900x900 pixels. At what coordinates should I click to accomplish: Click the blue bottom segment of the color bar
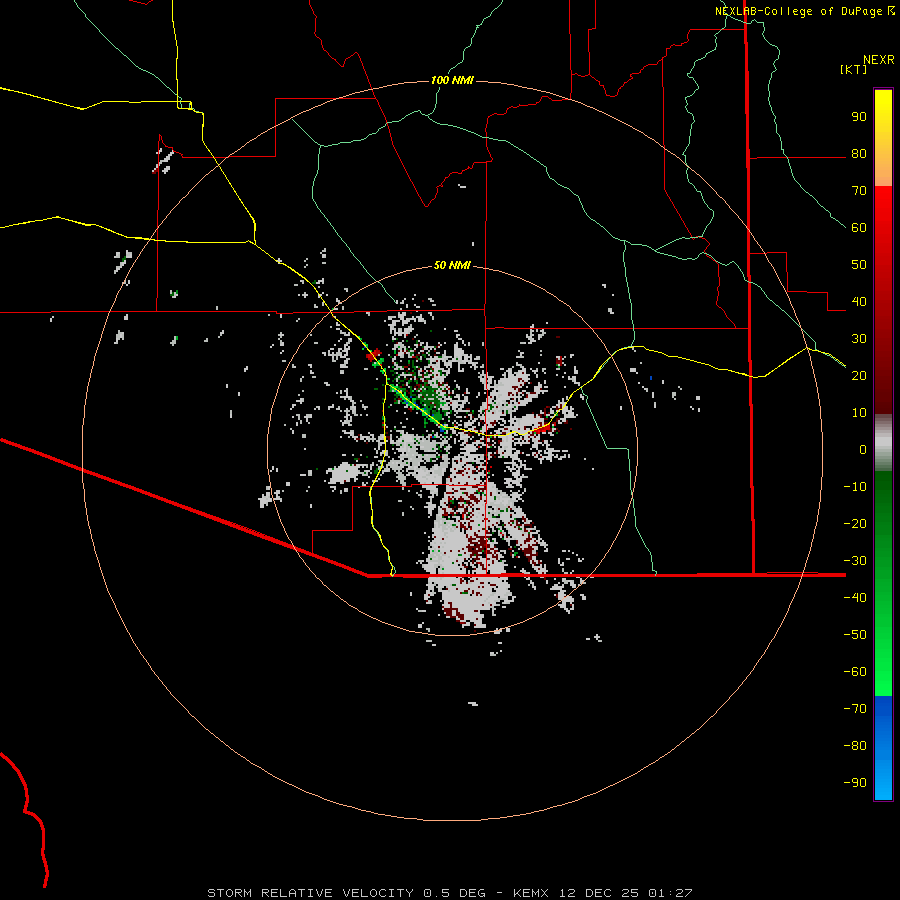883,748
